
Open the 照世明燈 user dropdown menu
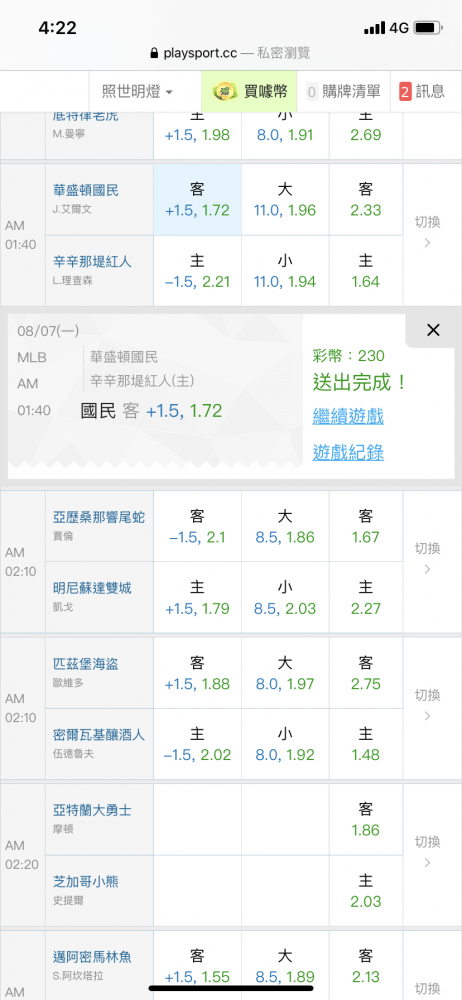(x=137, y=92)
